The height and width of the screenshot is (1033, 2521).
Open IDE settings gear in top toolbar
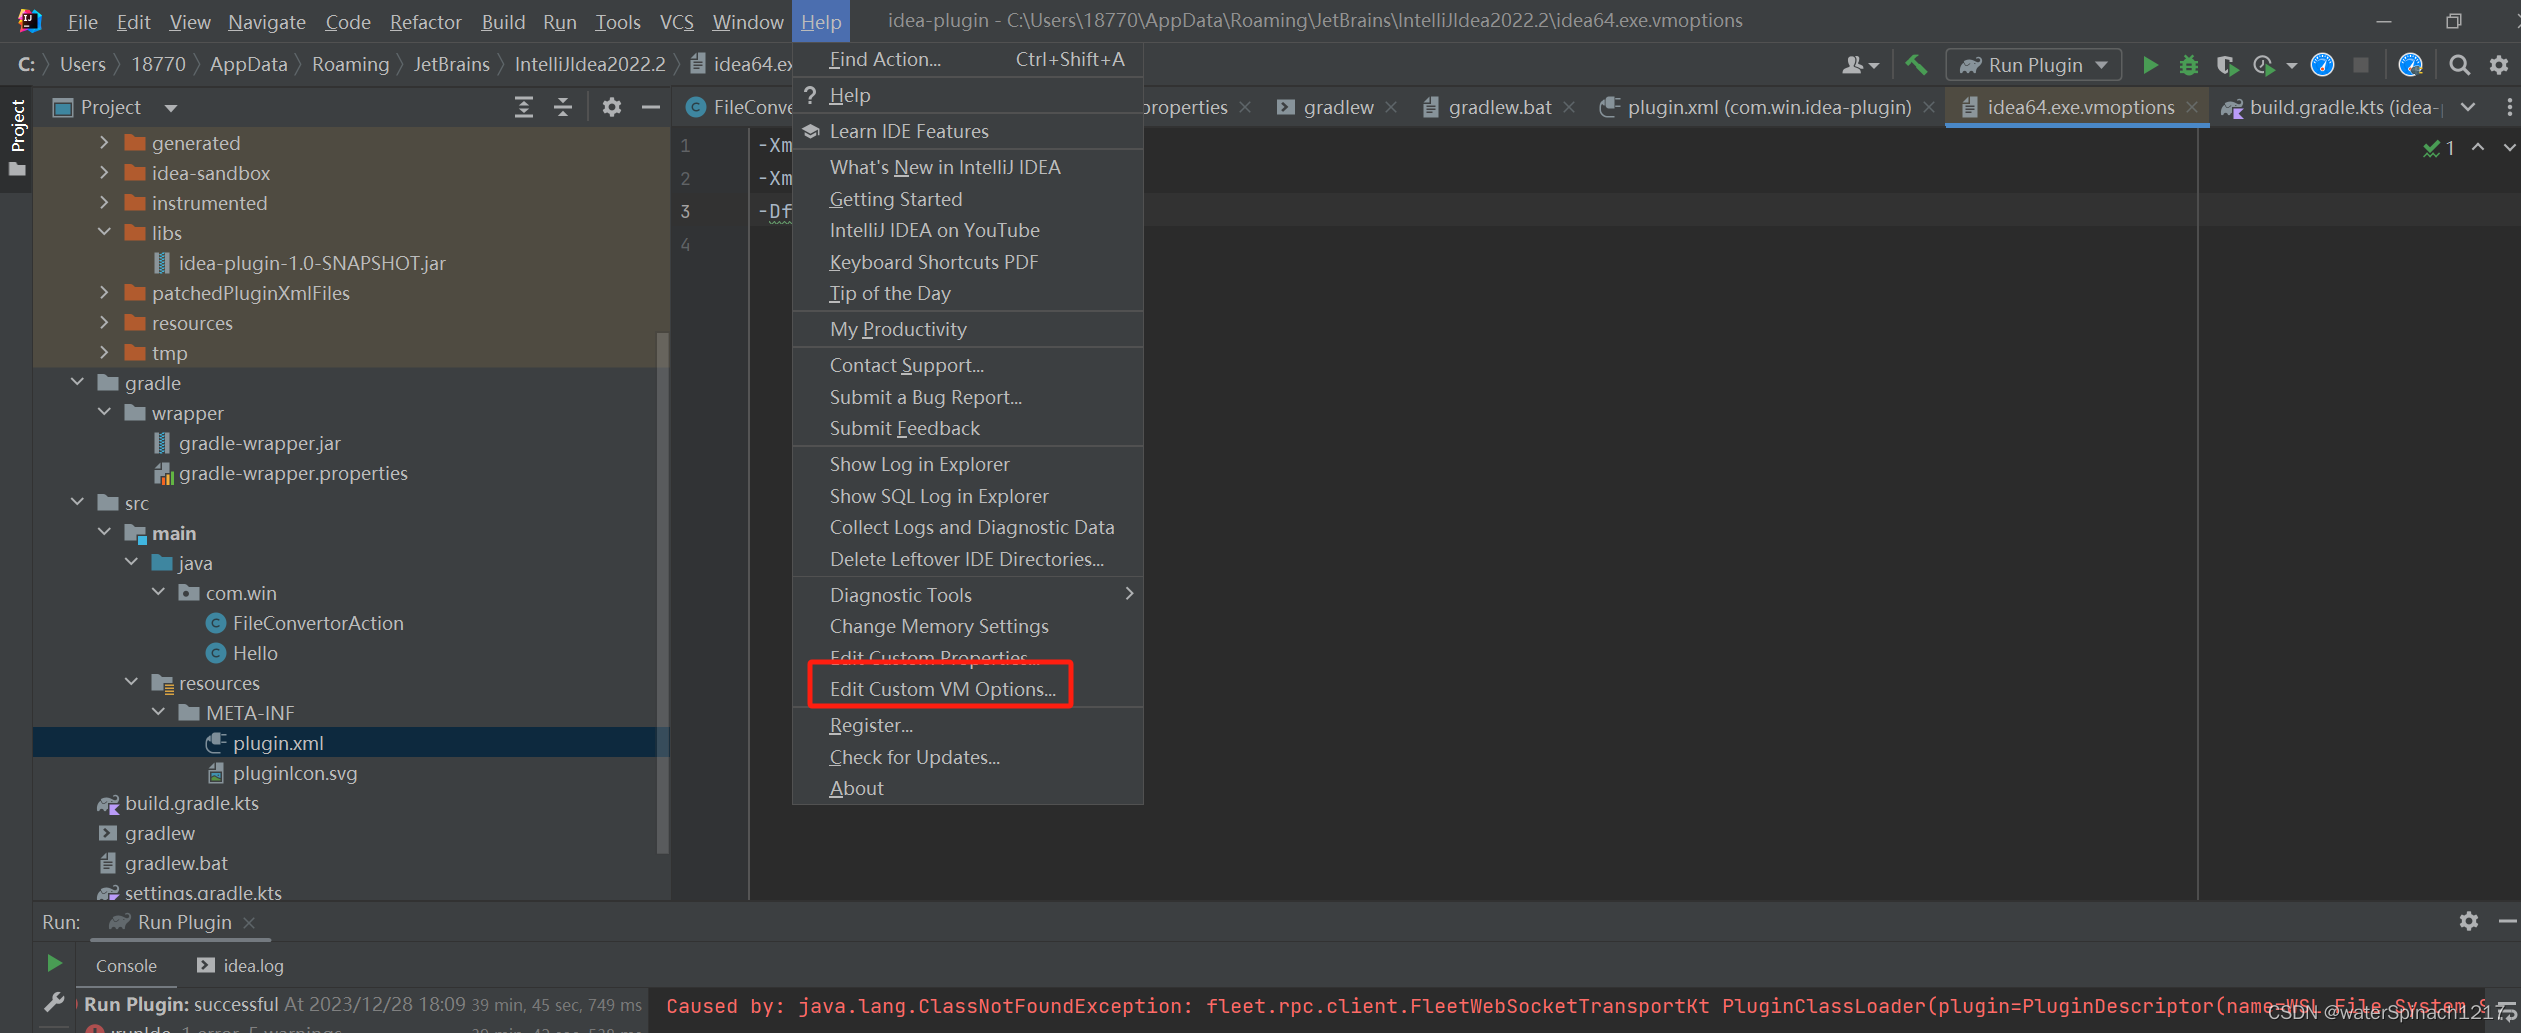[2499, 65]
